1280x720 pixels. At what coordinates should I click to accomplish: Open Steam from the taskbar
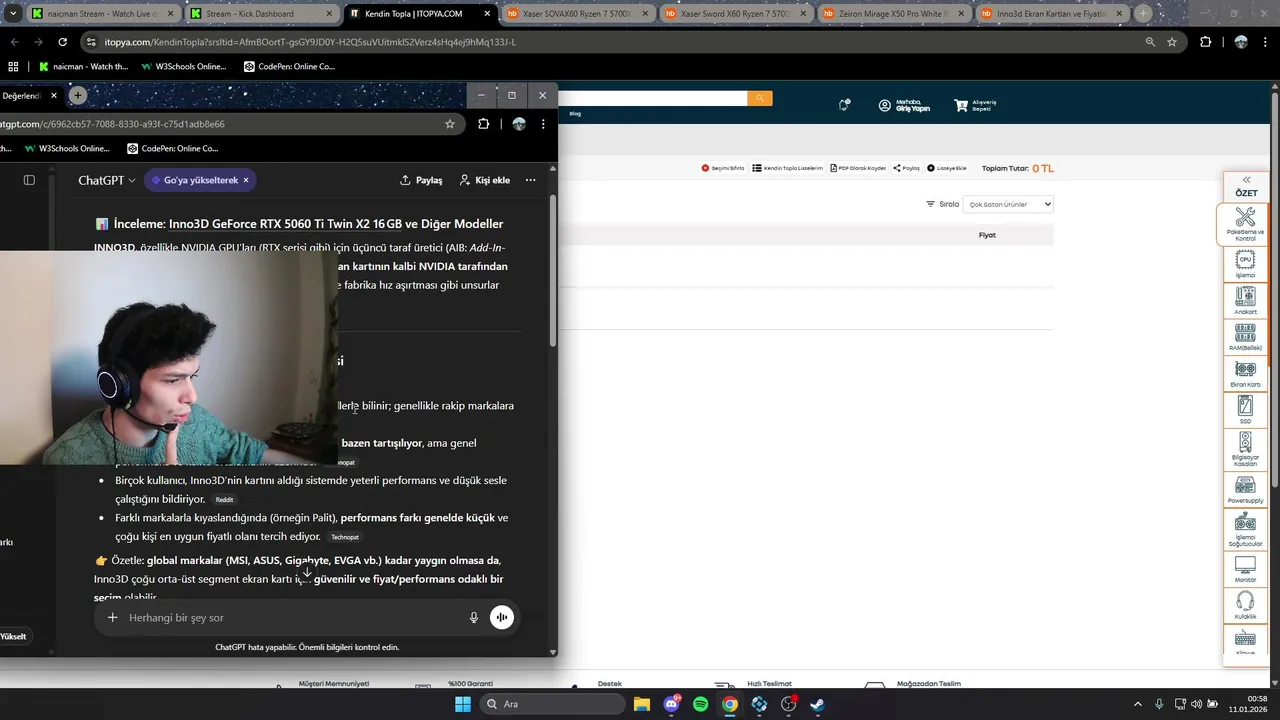coord(817,704)
